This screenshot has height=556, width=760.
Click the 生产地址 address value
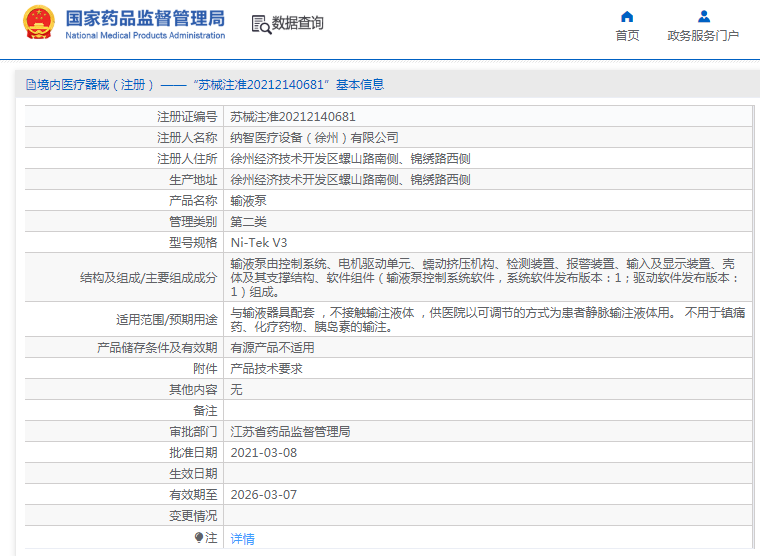350,180
